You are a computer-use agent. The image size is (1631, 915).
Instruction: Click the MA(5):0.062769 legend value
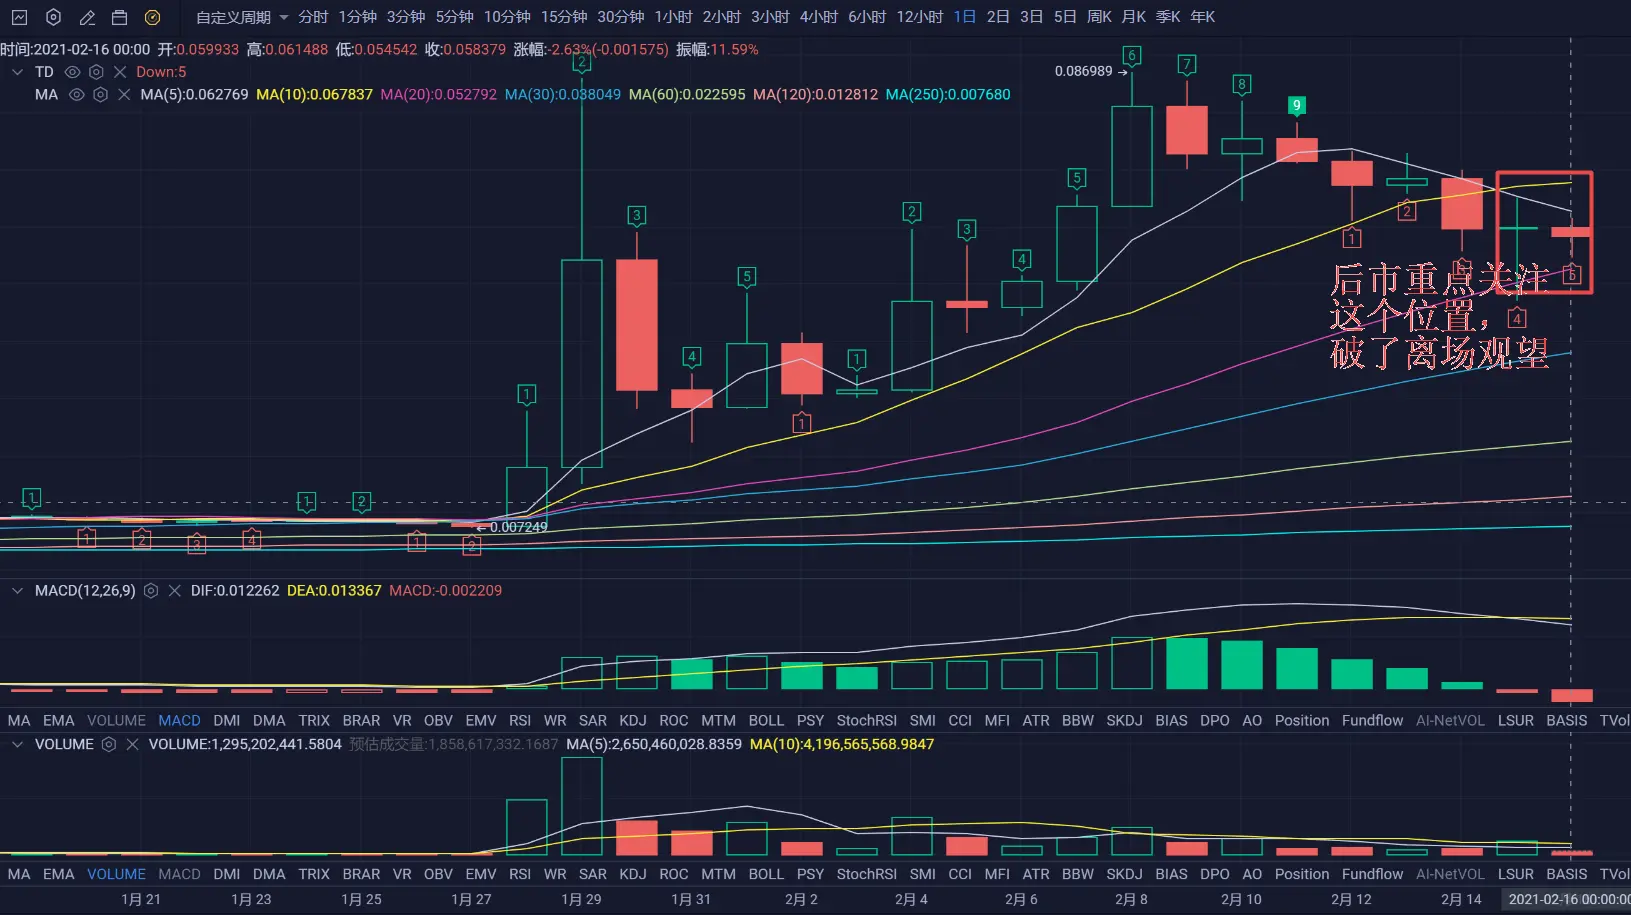coord(194,95)
